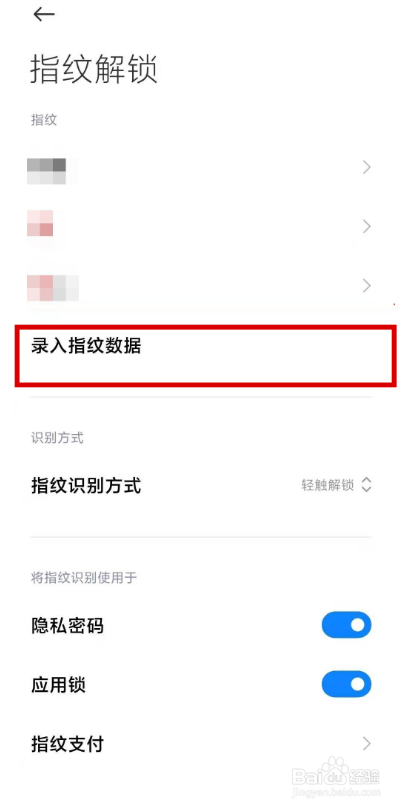Screen dimensions: 409x810
Task: Expand the 指纹识别方式 option row
Action: coord(201,486)
